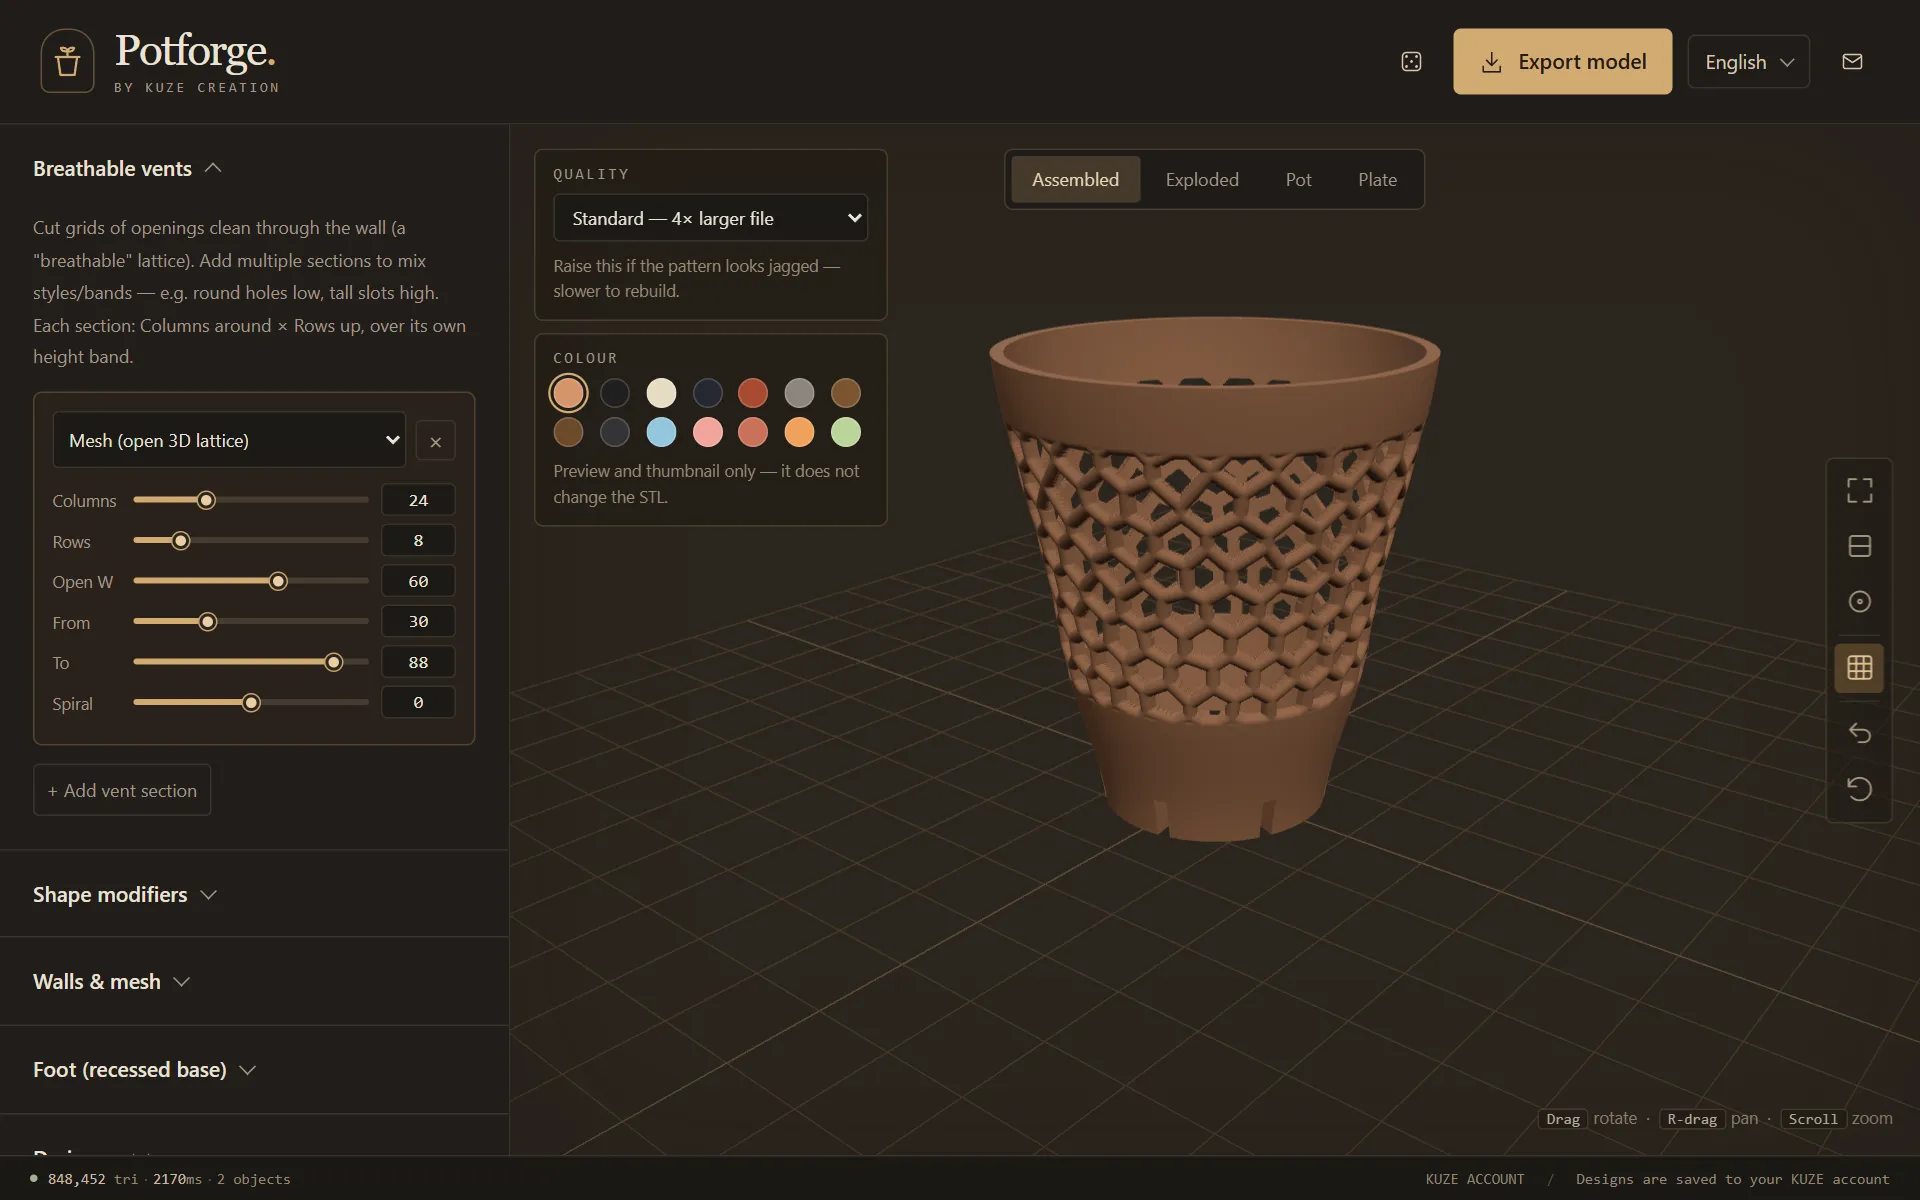Viewport: 1920px width, 1200px height.
Task: Open the mail contact icon
Action: tap(1852, 62)
